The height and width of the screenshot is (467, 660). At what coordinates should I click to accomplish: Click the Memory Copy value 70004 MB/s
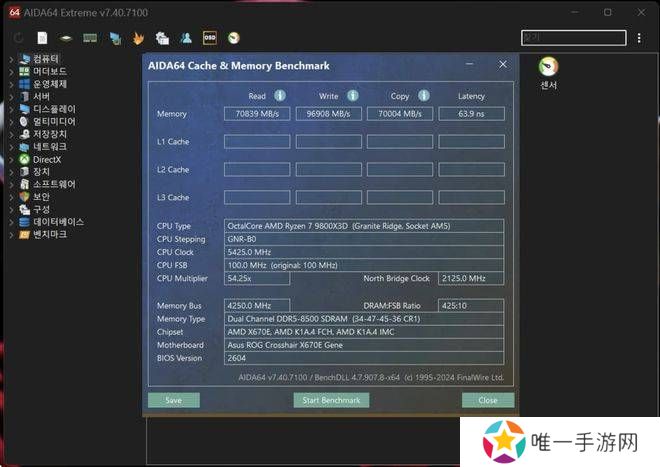400,114
